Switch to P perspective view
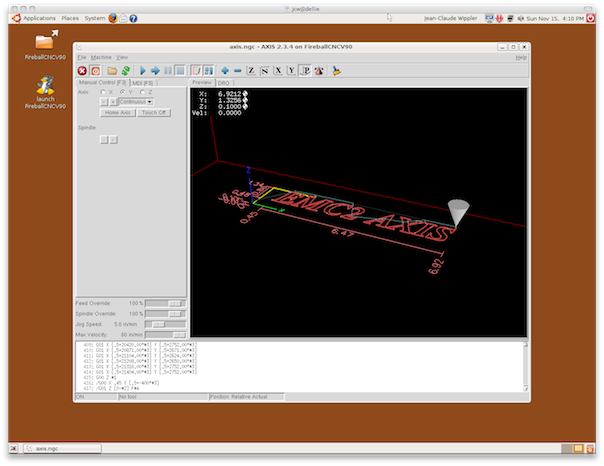Image resolution: width=604 pixels, height=466 pixels. point(305,71)
